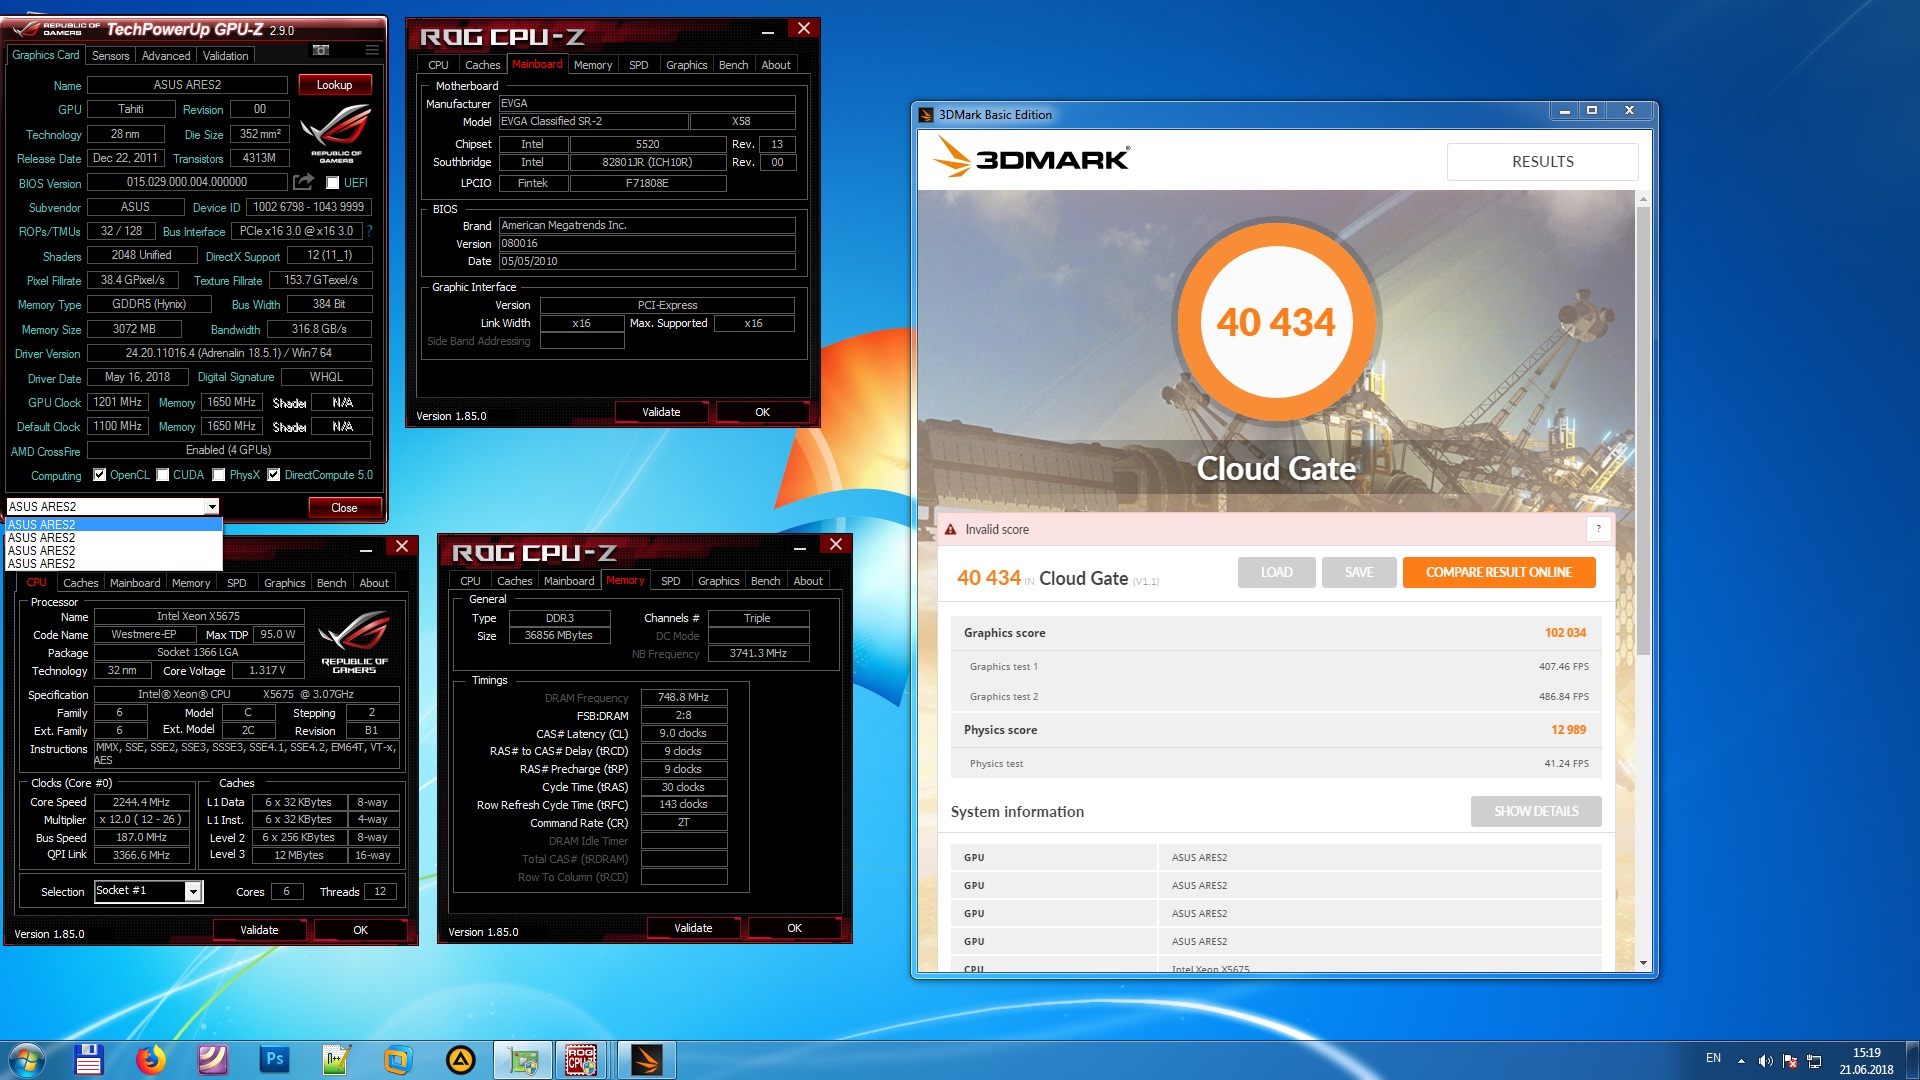The image size is (1920, 1080).
Task: Toggle the DirectCompute 5.0 checkbox
Action: [x=273, y=475]
